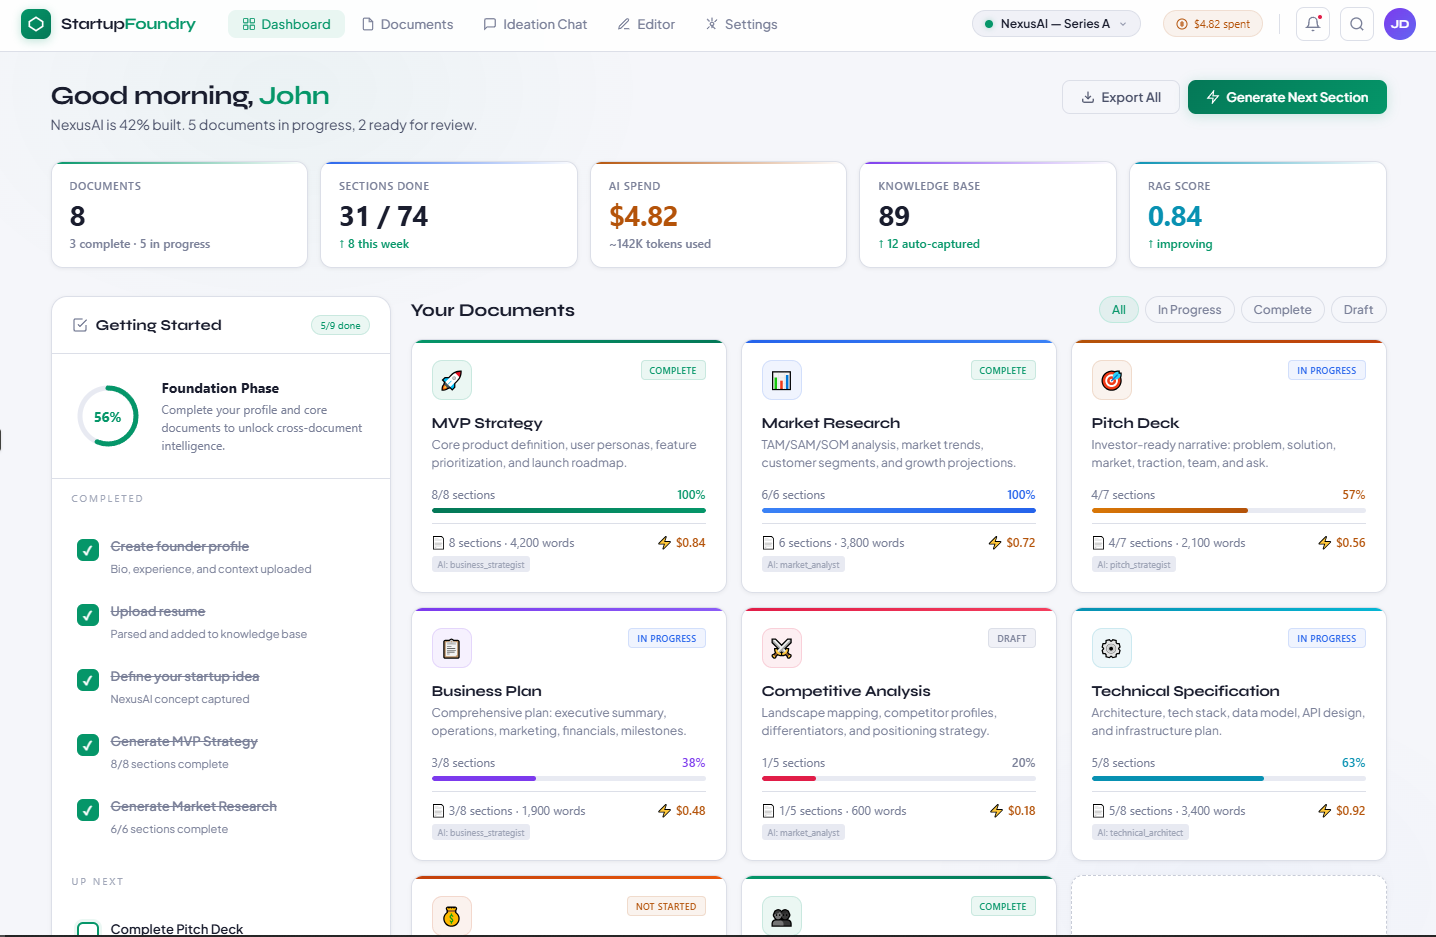The width and height of the screenshot is (1436, 937).
Task: Click the AI: pitch_strategist tag
Action: (x=1134, y=565)
